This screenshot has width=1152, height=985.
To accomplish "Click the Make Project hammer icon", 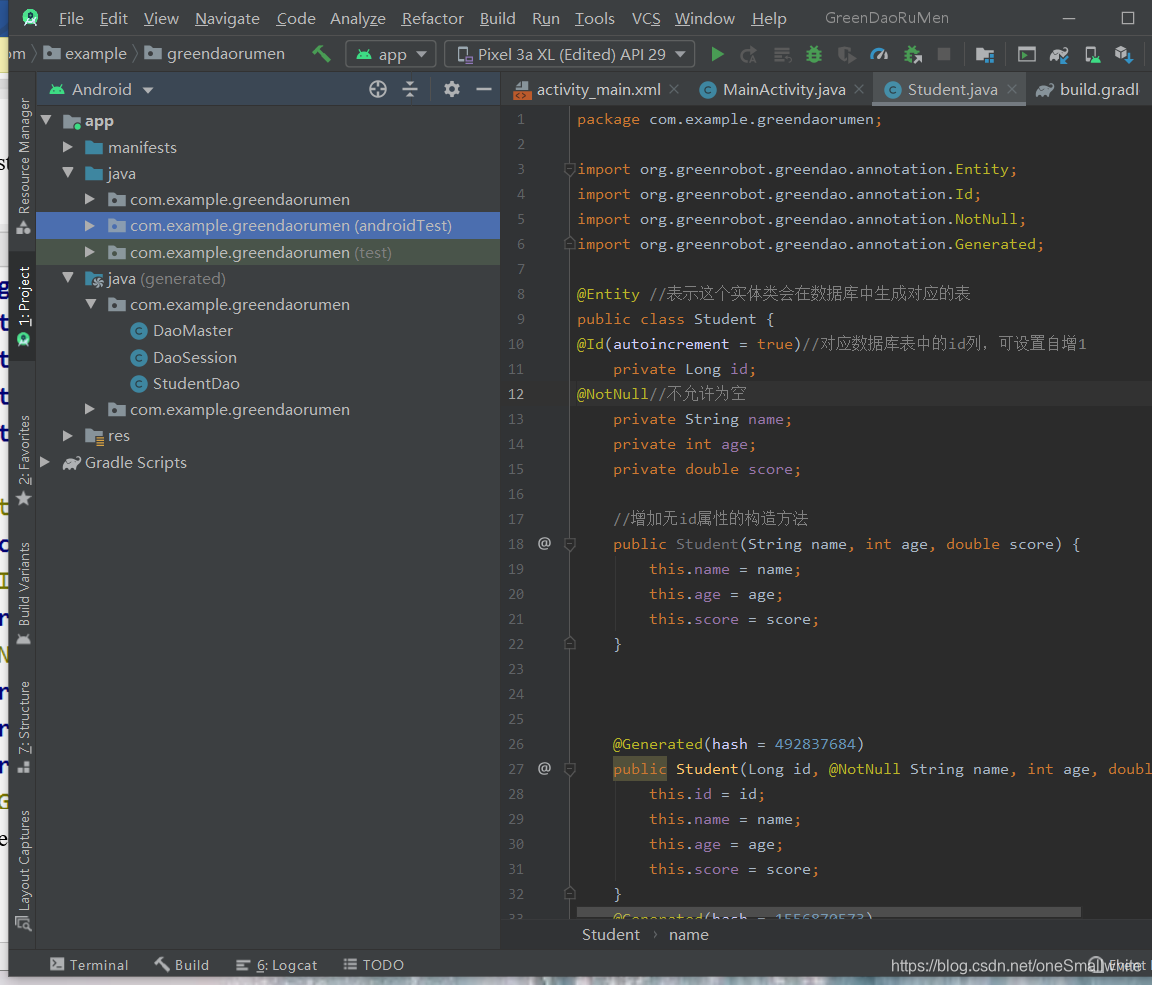I will click(321, 54).
